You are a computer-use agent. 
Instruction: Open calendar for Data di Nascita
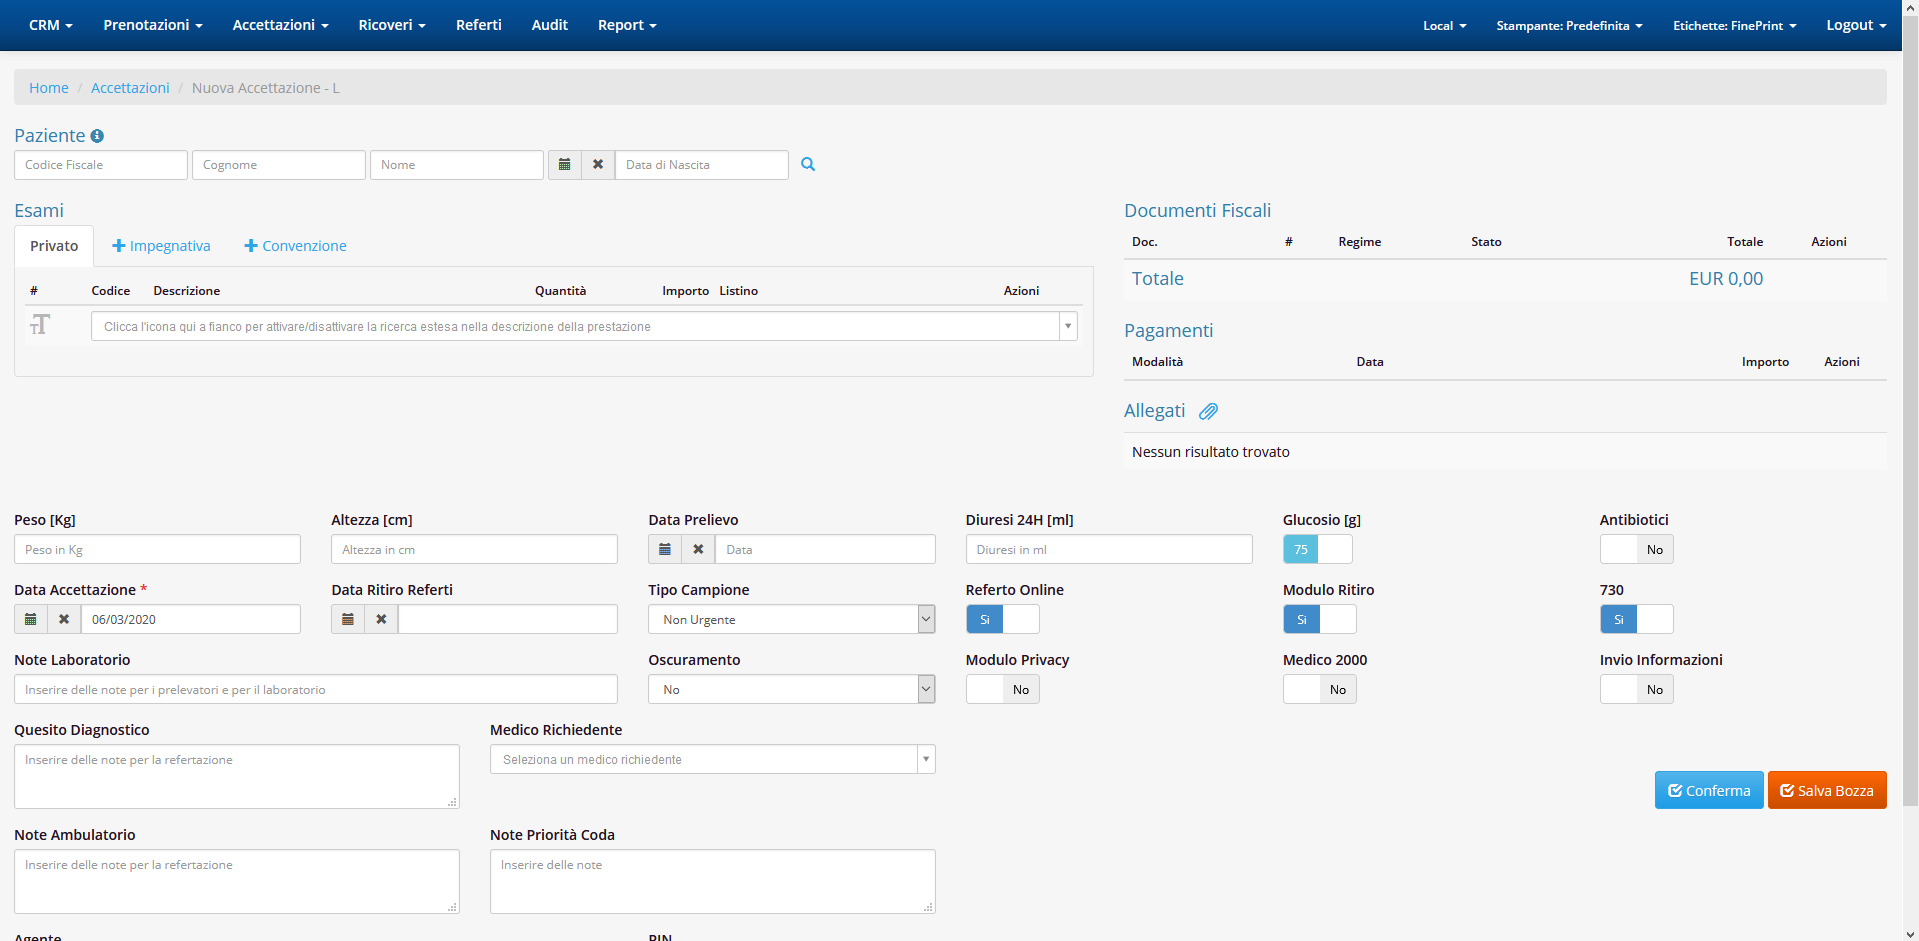565,165
